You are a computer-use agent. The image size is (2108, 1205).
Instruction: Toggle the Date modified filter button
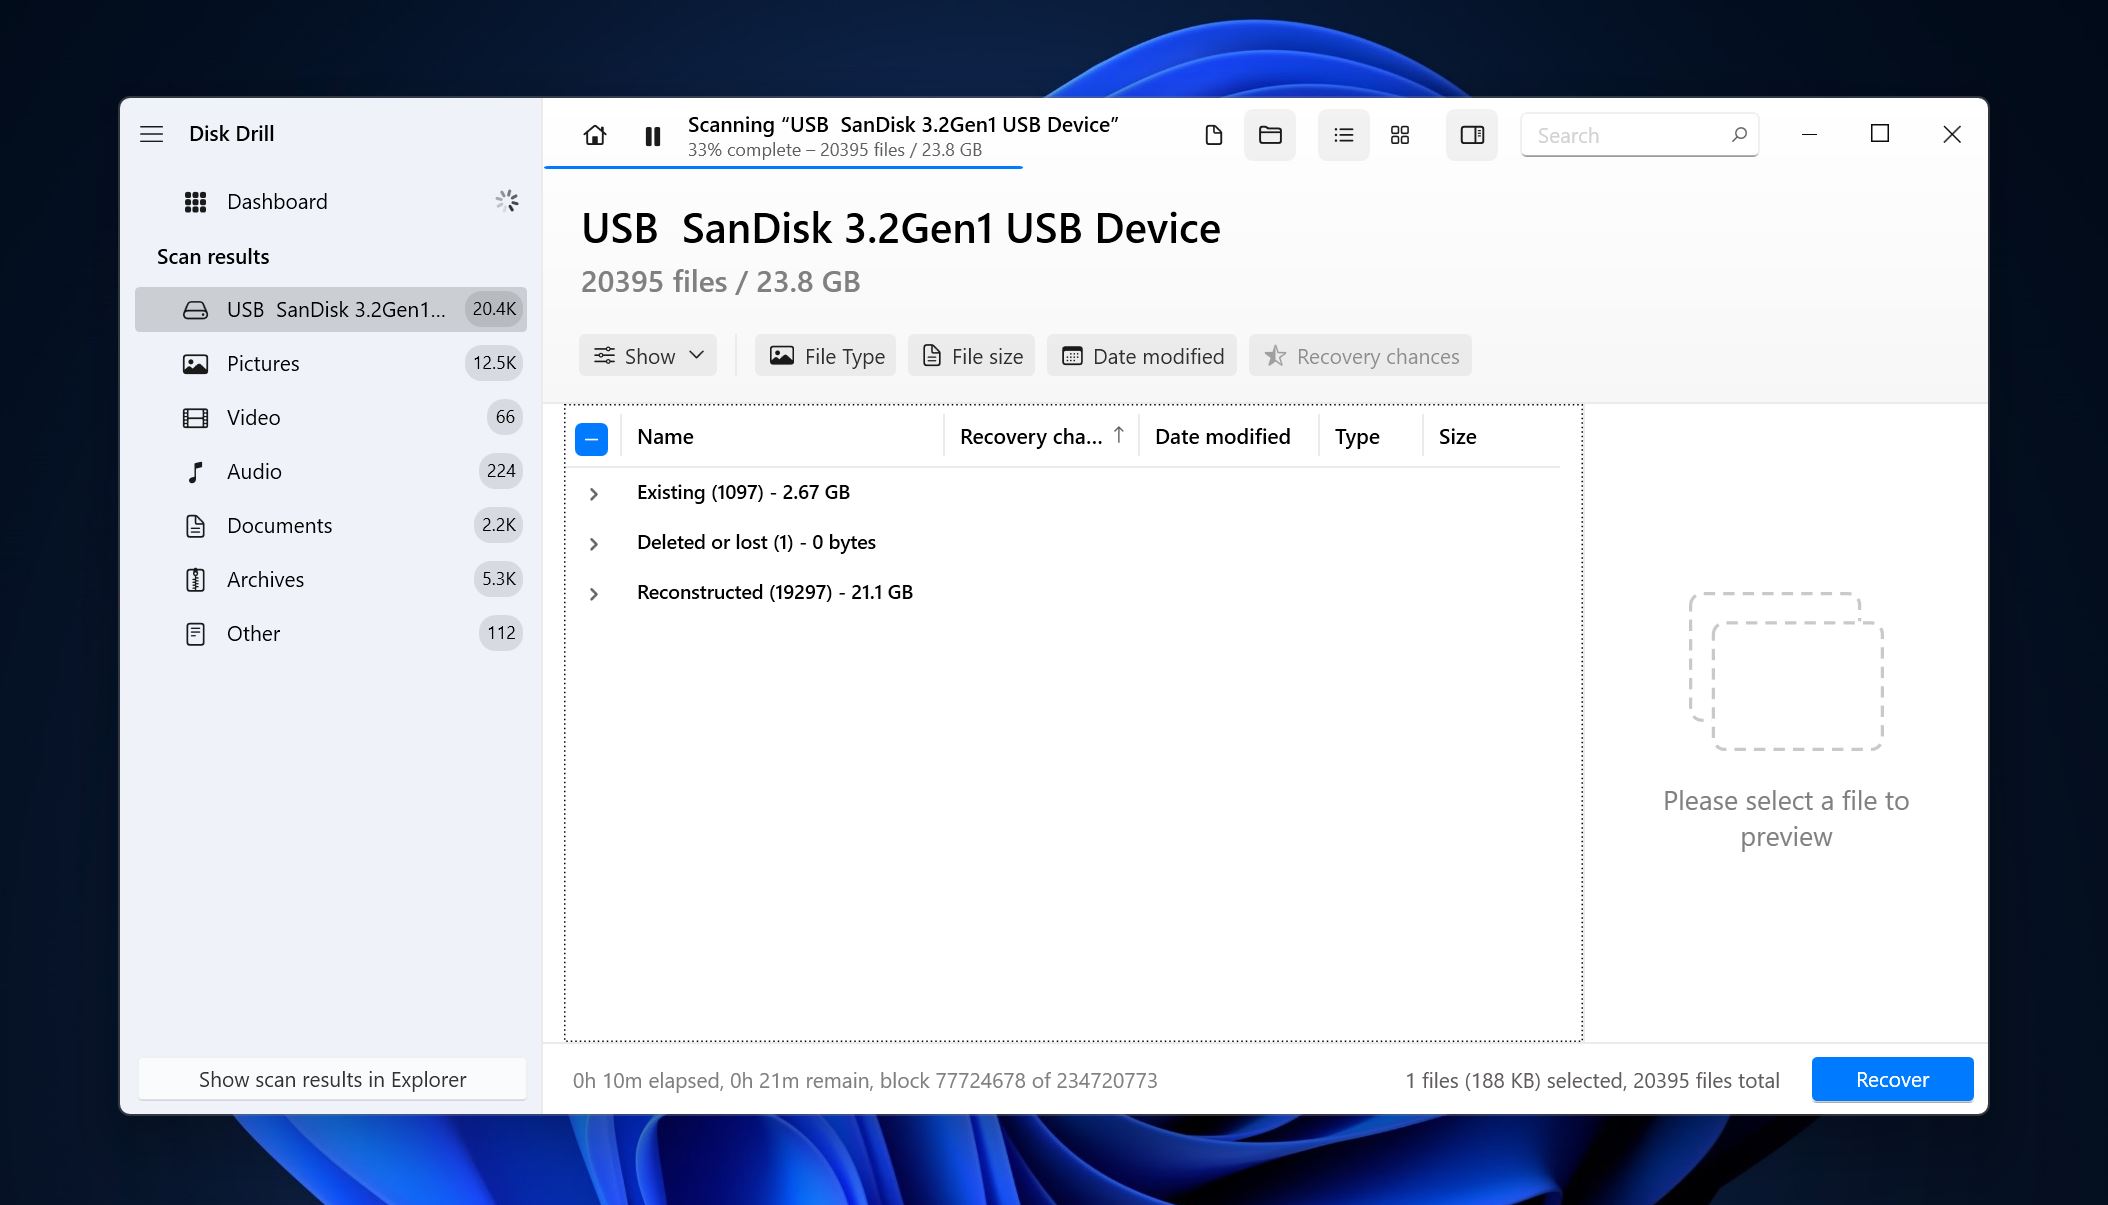1144,356
